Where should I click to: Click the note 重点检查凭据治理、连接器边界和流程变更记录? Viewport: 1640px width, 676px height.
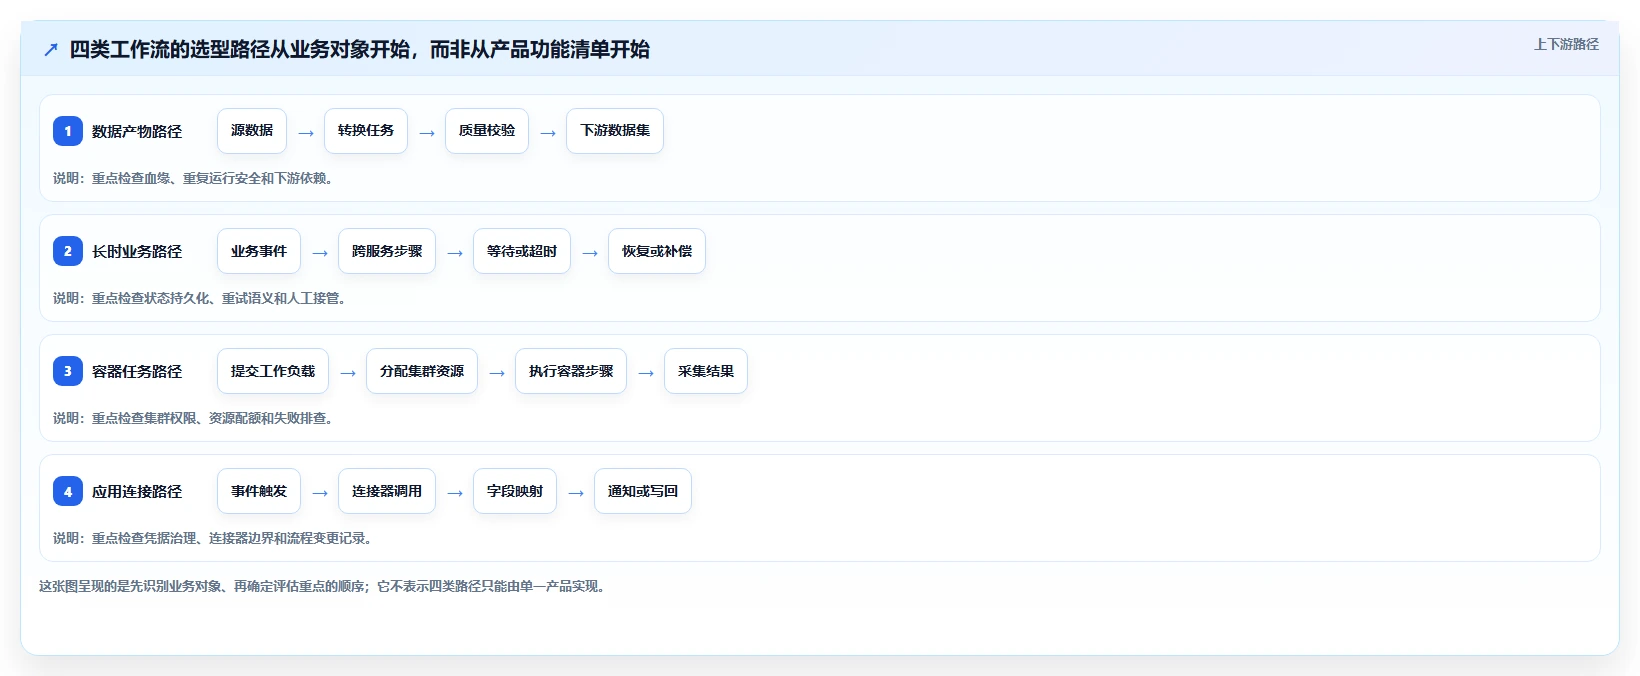[x=231, y=538]
